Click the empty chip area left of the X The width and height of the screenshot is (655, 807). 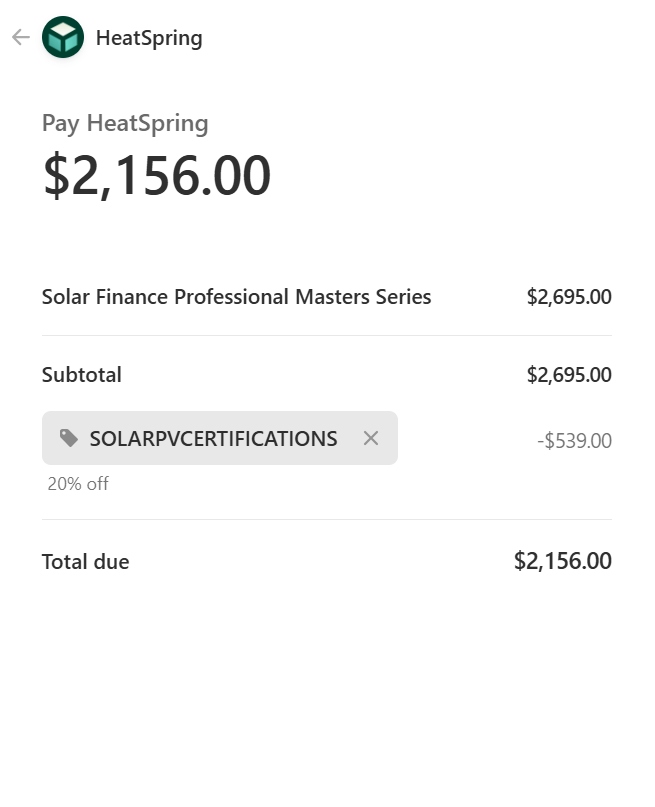click(349, 438)
